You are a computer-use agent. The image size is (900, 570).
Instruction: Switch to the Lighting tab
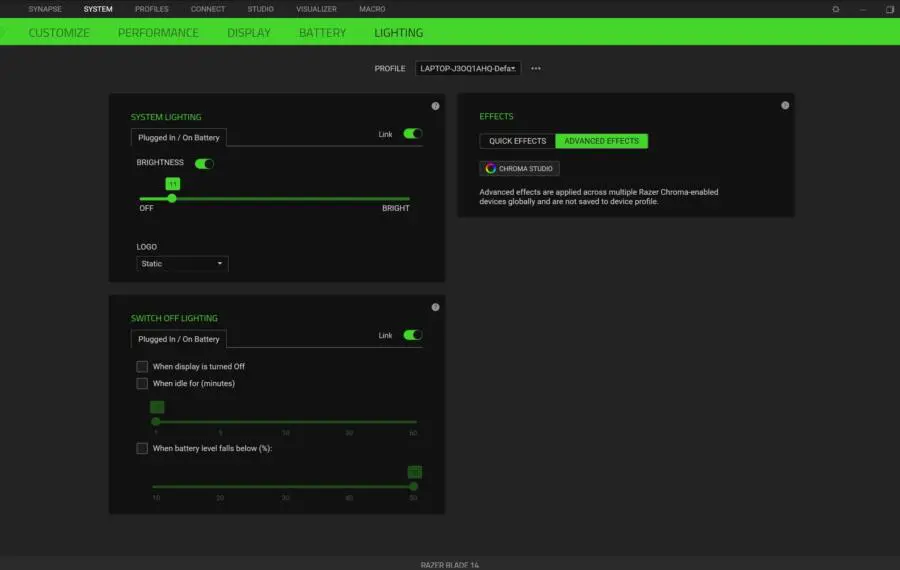pyautogui.click(x=398, y=33)
